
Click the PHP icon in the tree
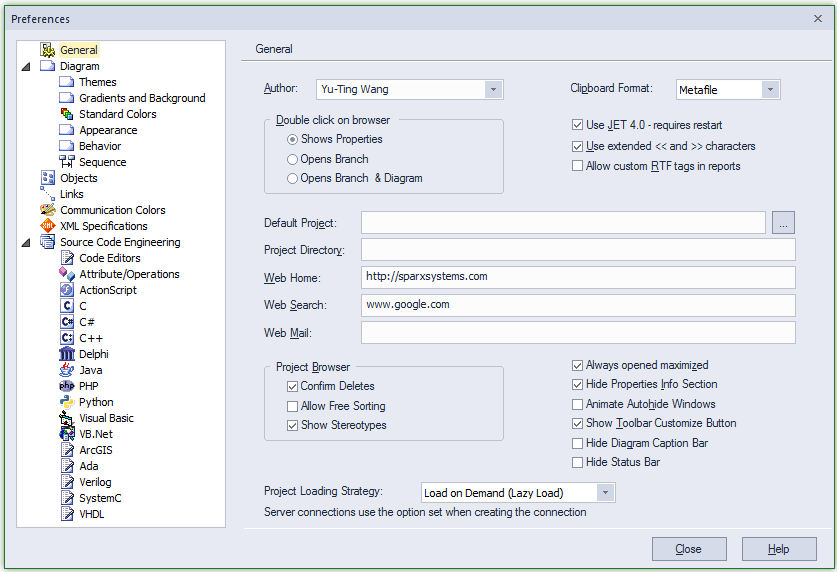click(67, 386)
